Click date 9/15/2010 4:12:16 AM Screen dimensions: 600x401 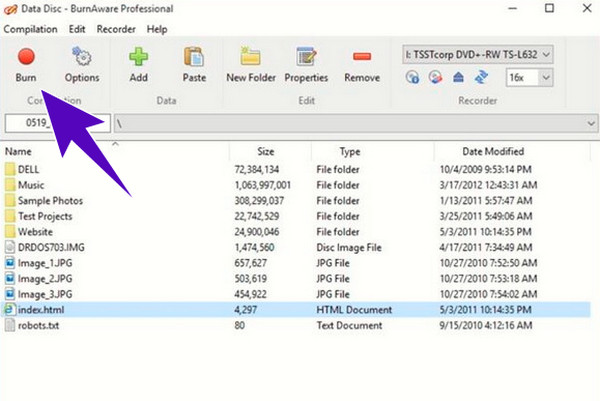tap(486, 326)
